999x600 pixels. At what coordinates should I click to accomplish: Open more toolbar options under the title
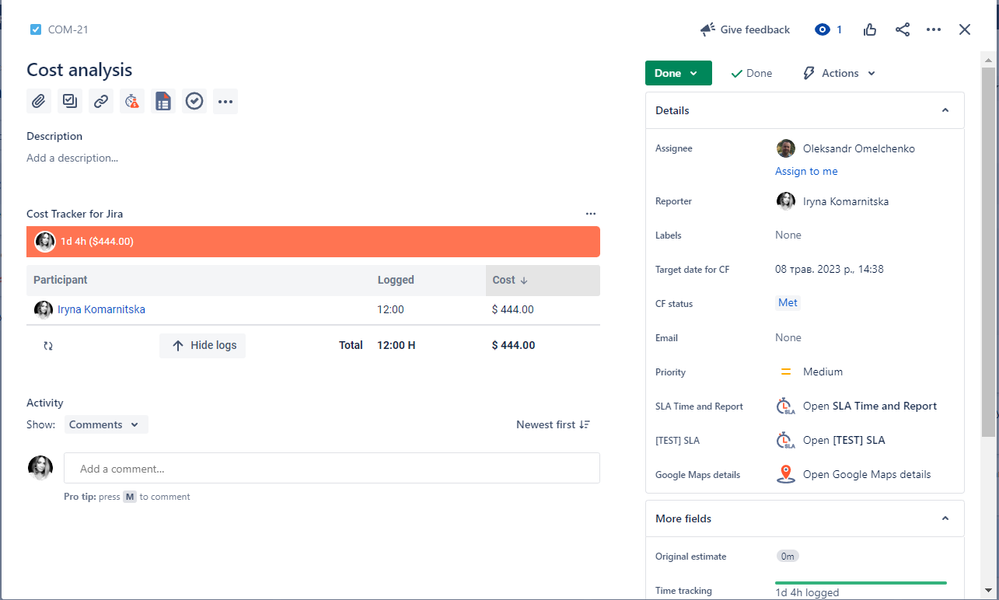pyautogui.click(x=226, y=101)
